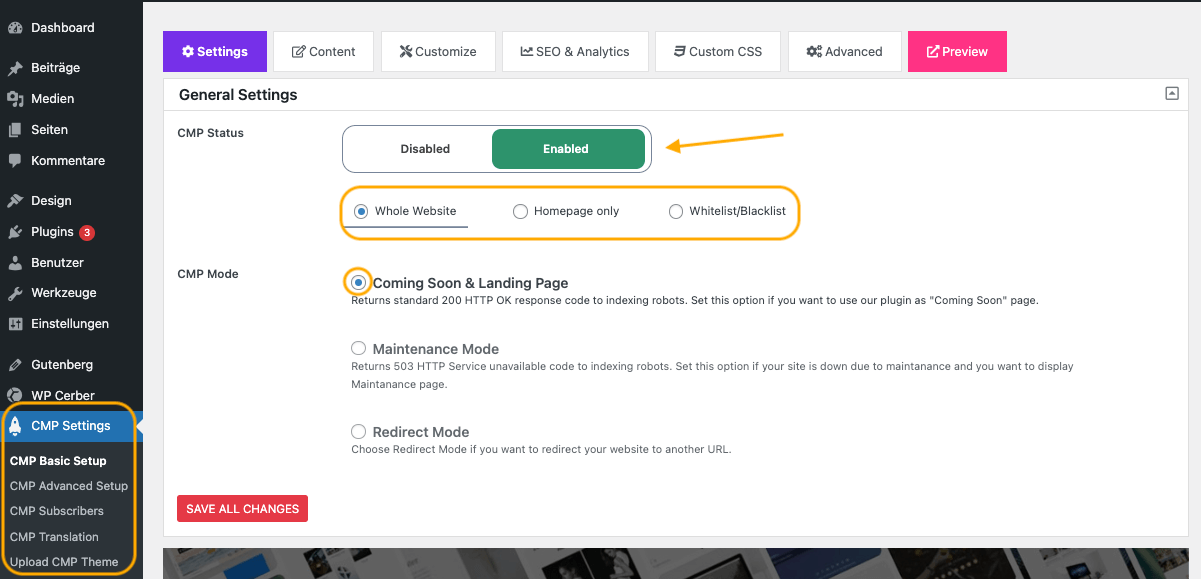The height and width of the screenshot is (579, 1201).
Task: Set CMP Status to Enabled
Action: (568, 149)
